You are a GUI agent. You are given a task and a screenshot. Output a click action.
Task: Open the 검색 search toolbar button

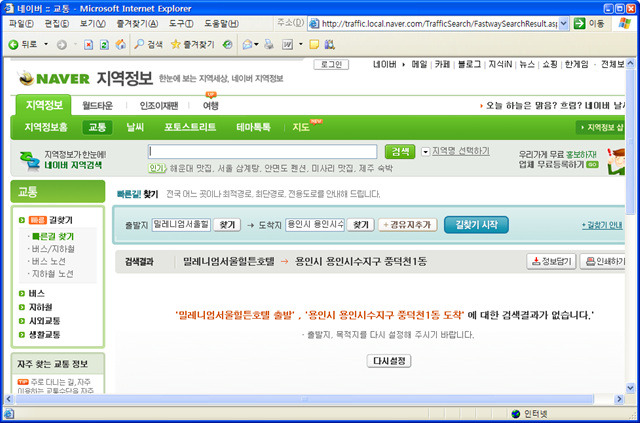point(148,45)
